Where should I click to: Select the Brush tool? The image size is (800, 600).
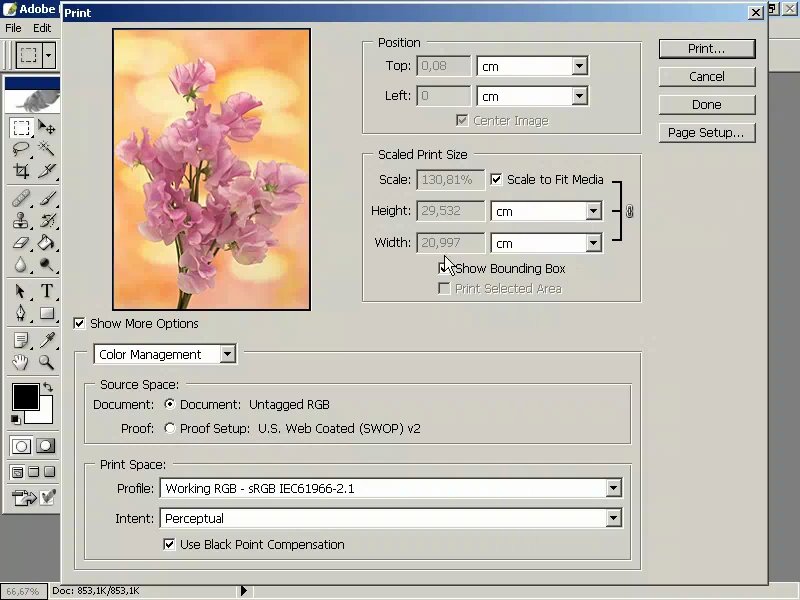pyautogui.click(x=46, y=198)
